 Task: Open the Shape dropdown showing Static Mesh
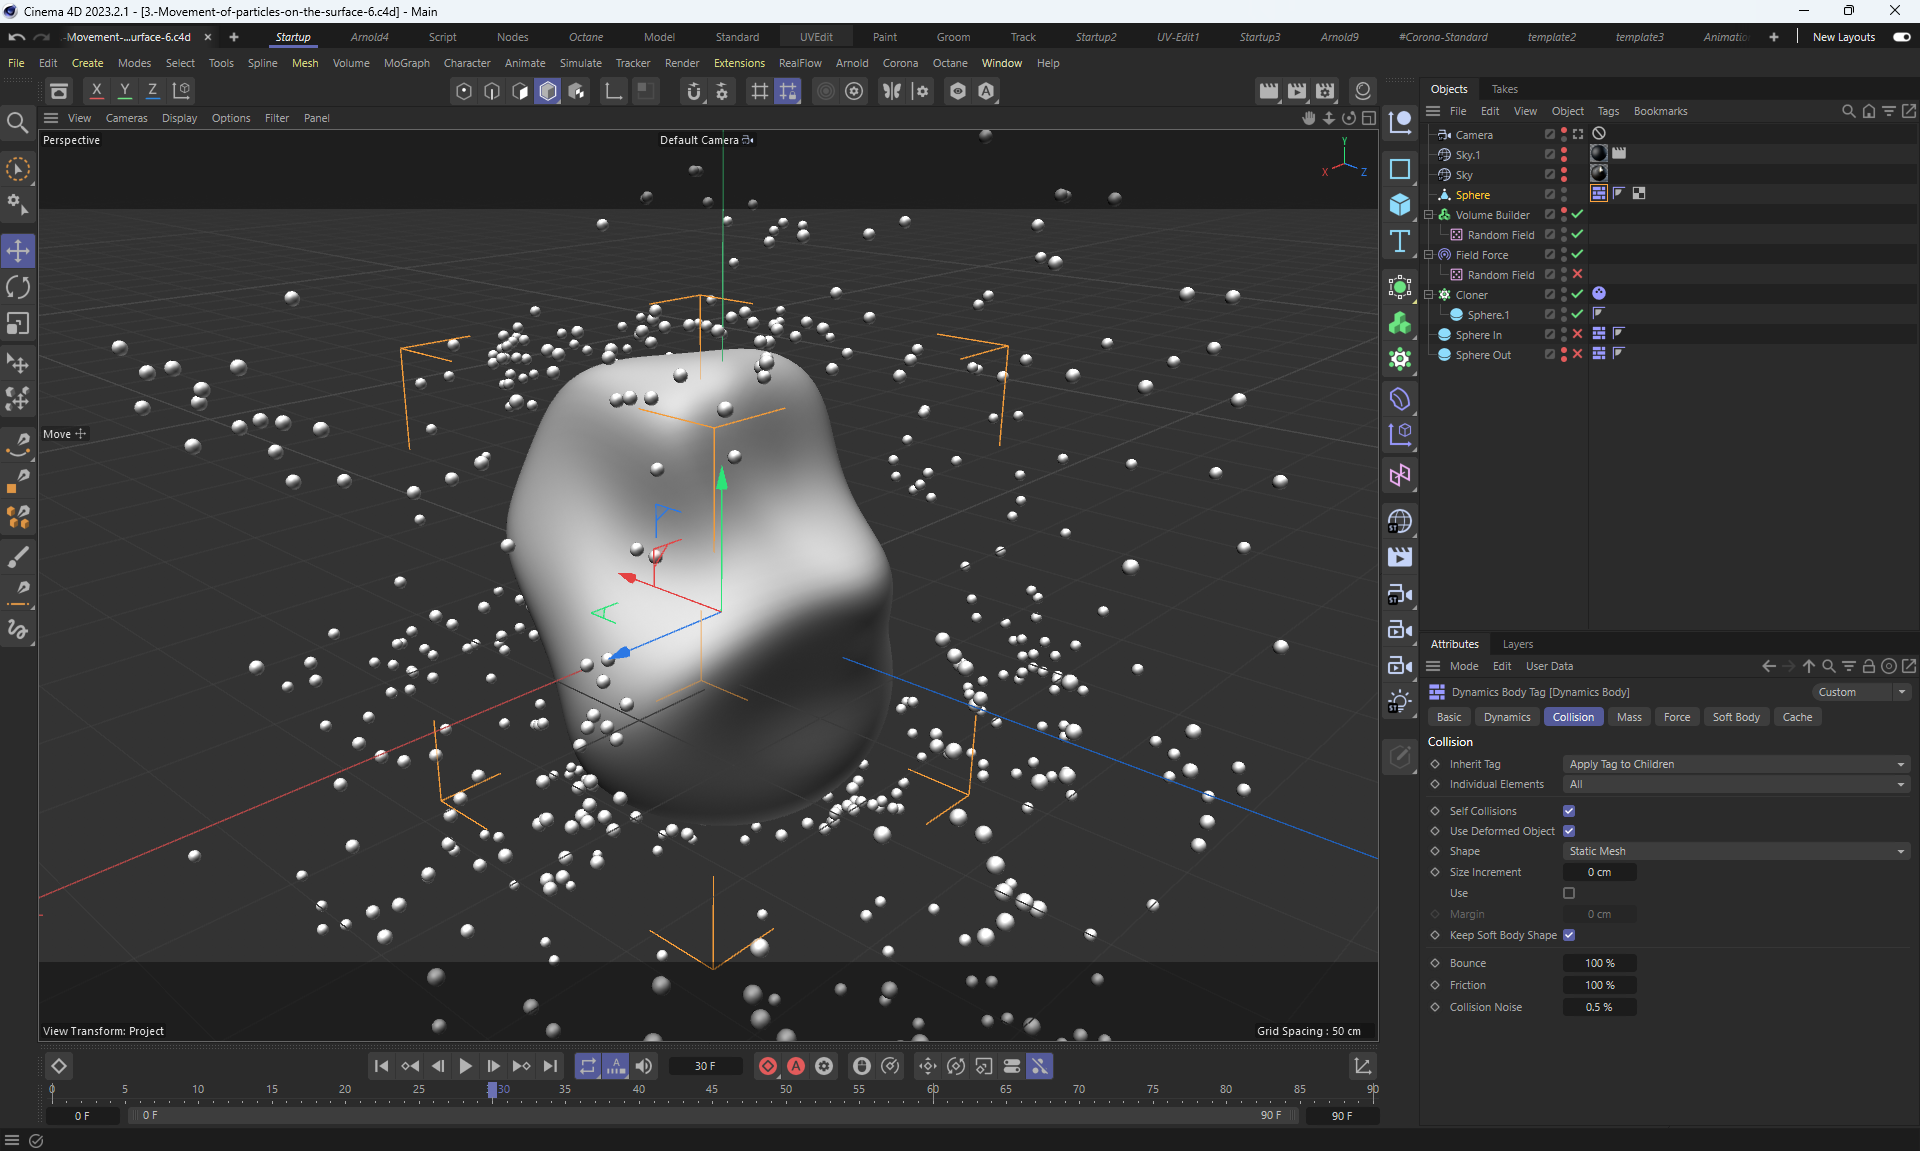[1735, 851]
